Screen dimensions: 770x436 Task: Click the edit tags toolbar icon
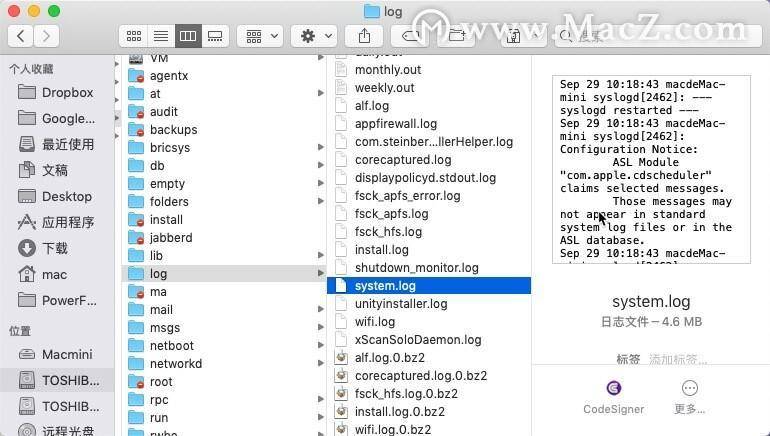[x=411, y=36]
